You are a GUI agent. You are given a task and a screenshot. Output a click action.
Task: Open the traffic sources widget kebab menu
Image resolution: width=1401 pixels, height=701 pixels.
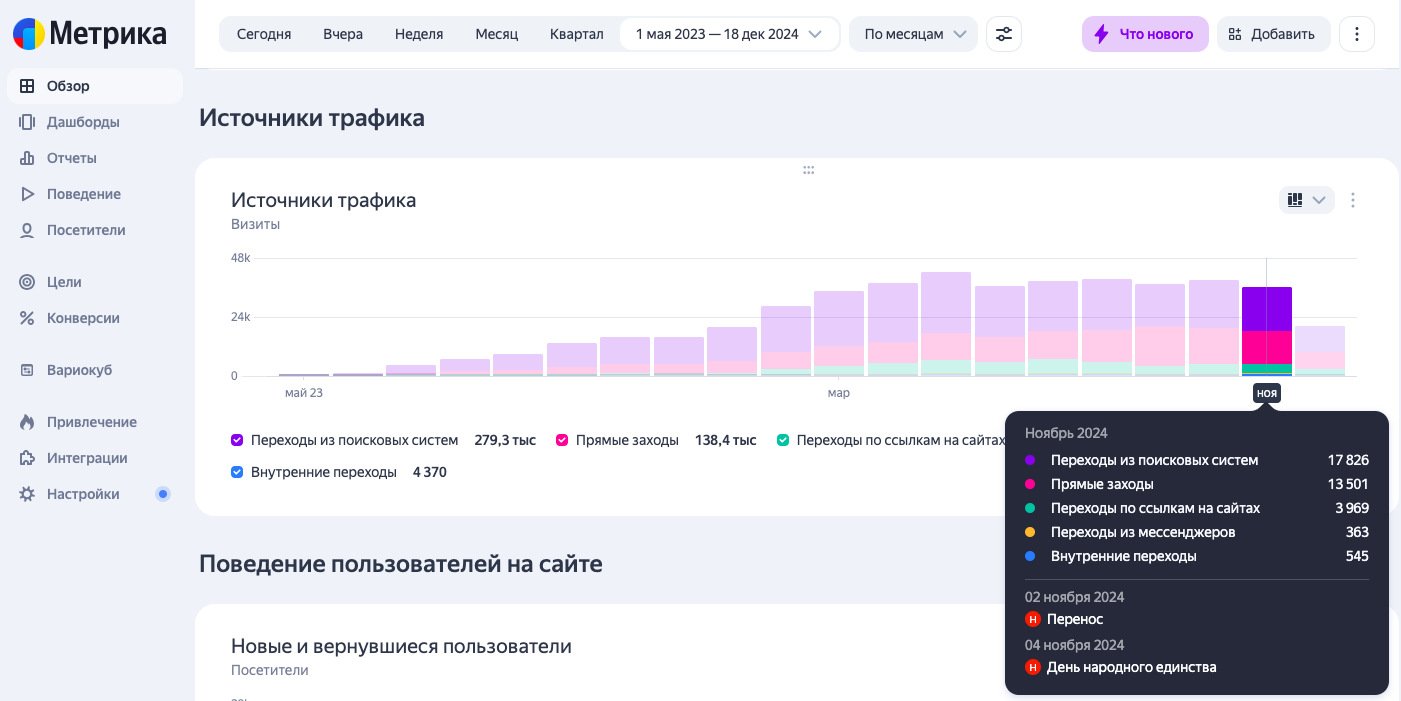point(1353,200)
